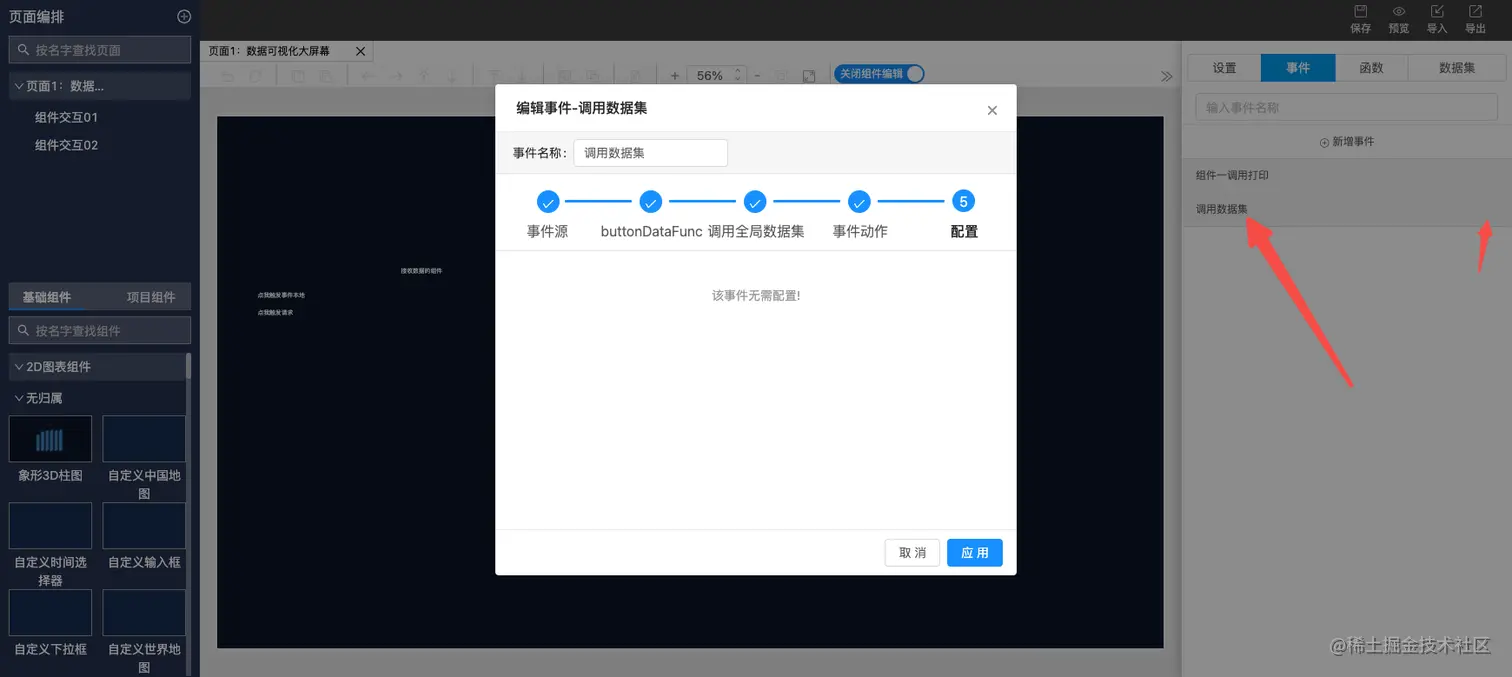Screen dimensions: 1512x677
Task: Go to the 调用全局数据集 step circle
Action: 755,202
